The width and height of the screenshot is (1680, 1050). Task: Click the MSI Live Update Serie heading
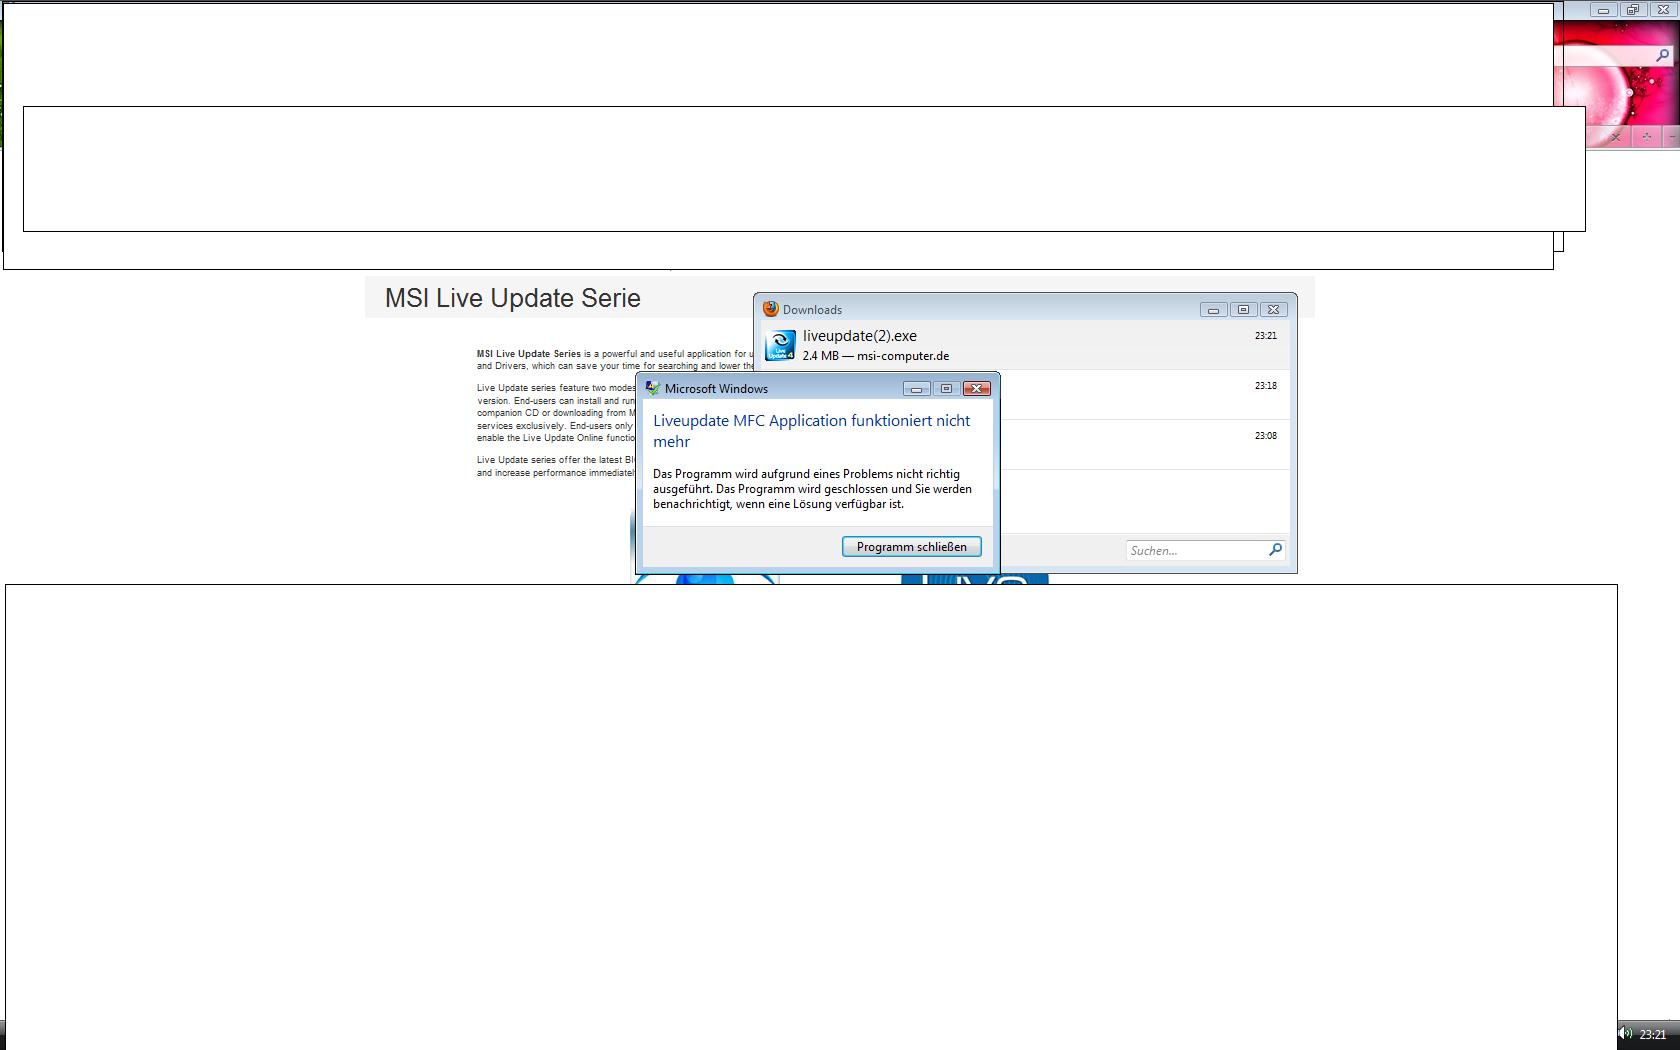(x=513, y=298)
